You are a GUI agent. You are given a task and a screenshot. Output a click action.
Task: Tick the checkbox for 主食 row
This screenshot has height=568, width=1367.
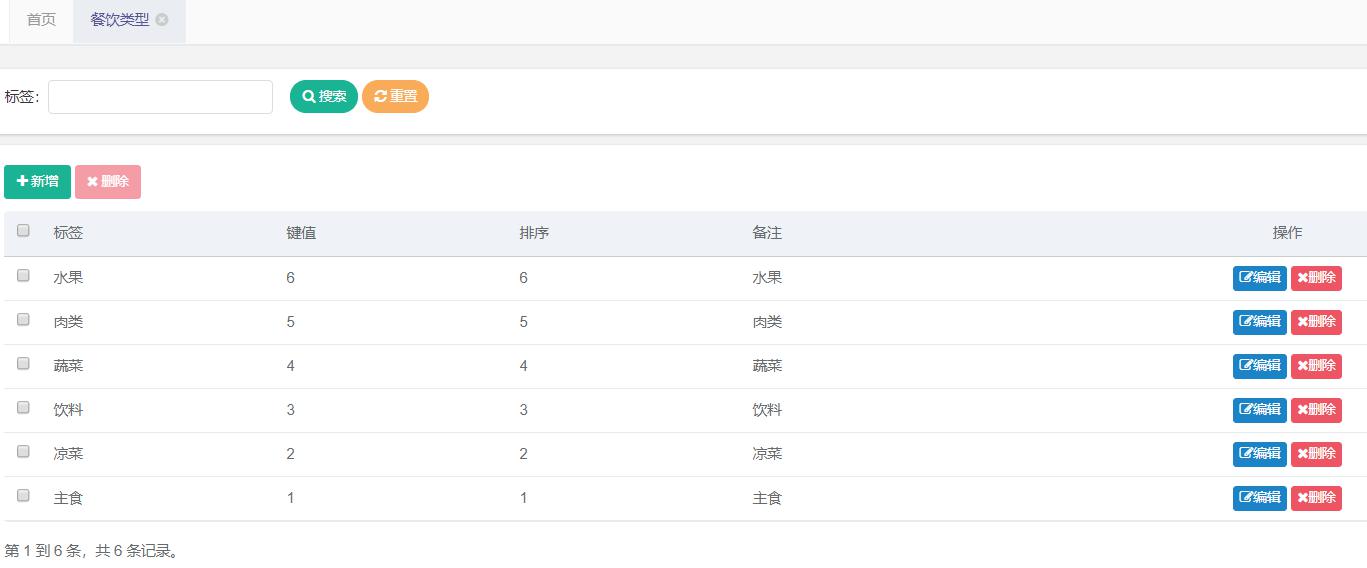[x=23, y=496]
